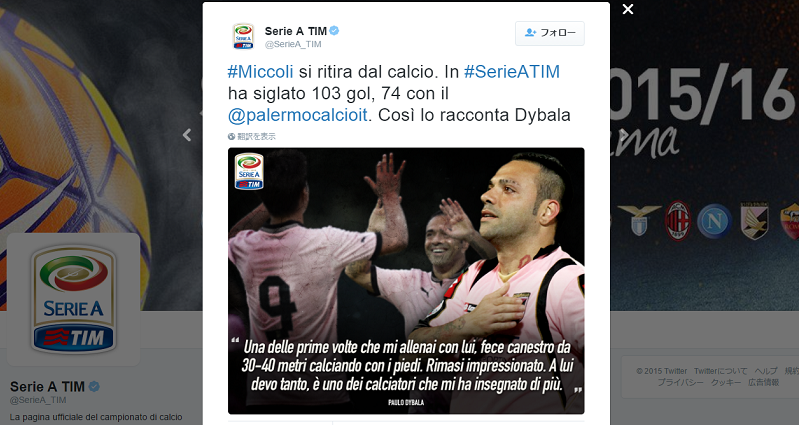The image size is (799, 425).
Task: Click the Lazio eagle crest in header
Action: (639, 220)
